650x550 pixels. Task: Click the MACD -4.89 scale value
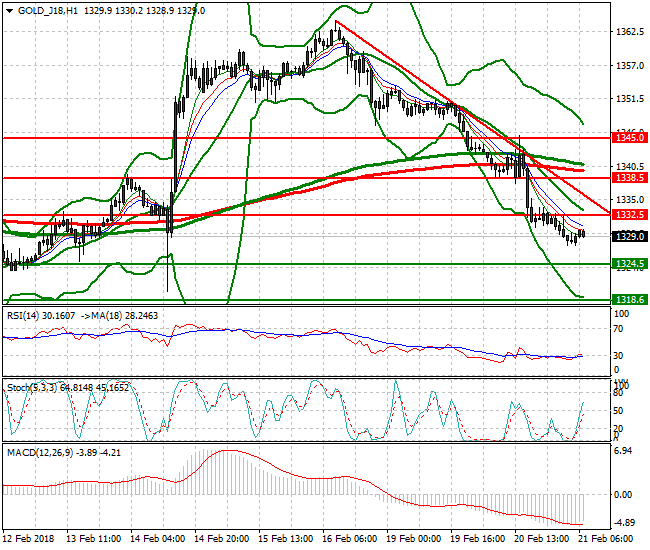(624, 523)
